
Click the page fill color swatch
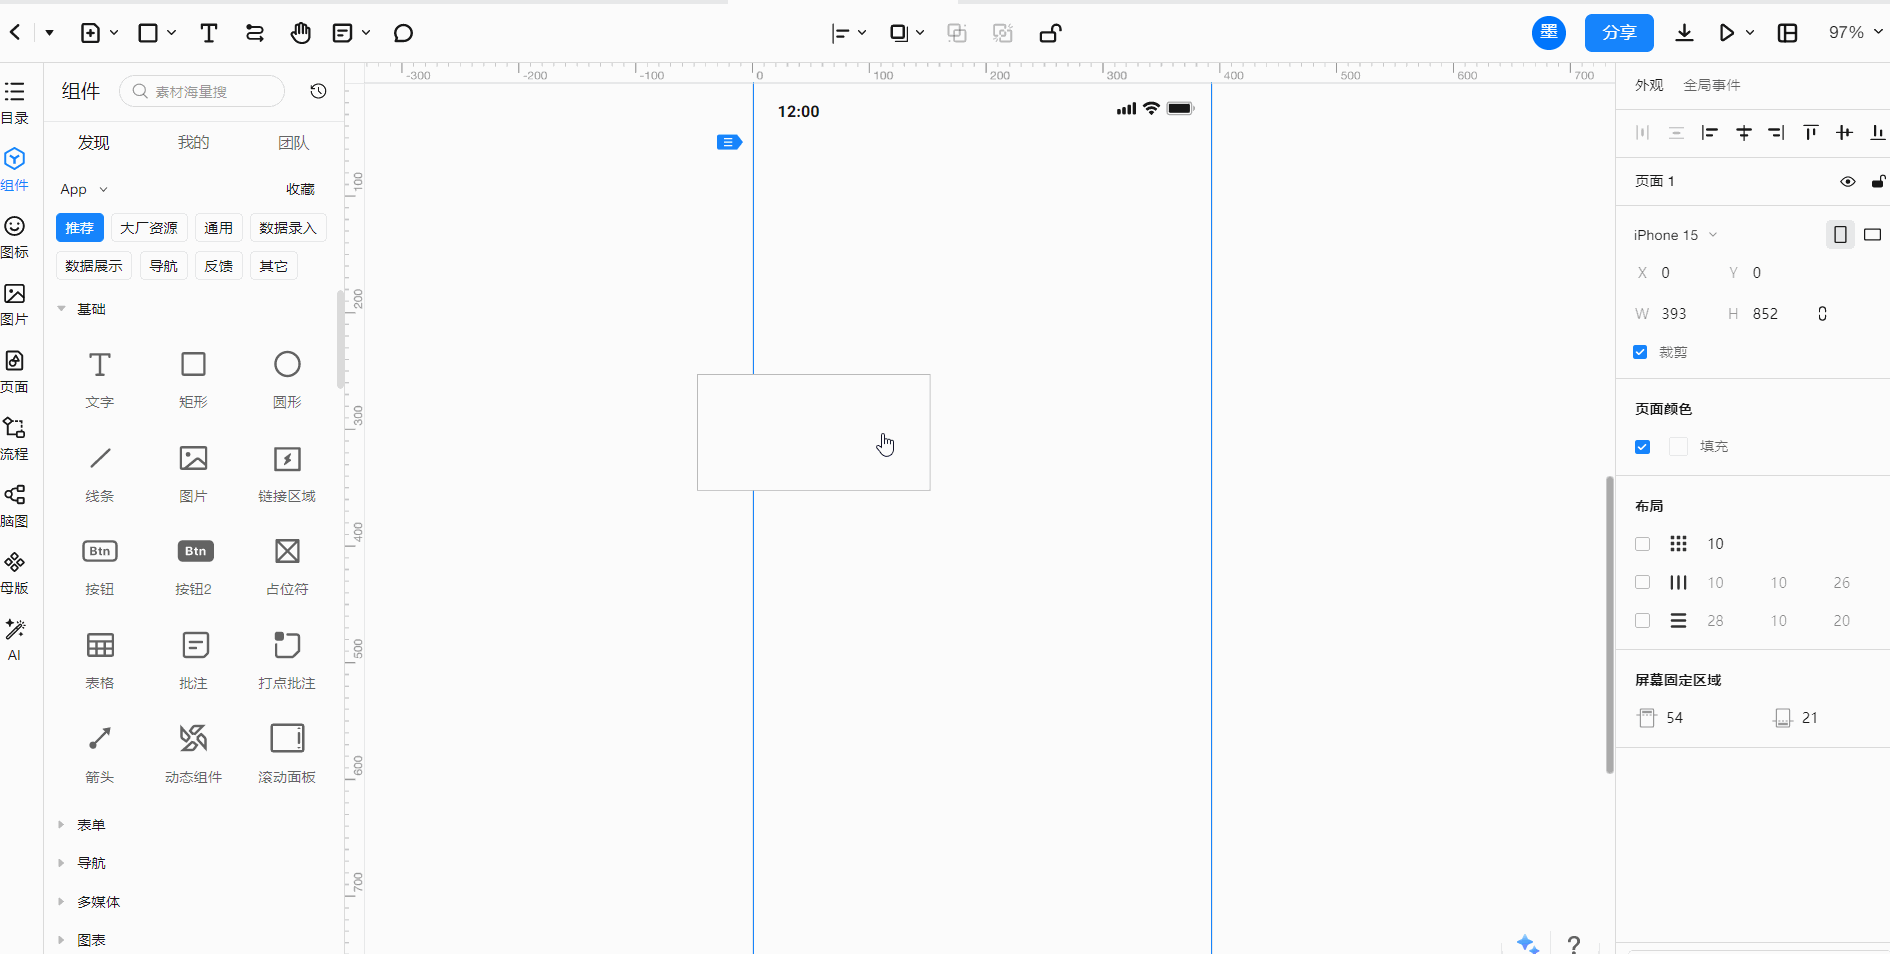[x=1678, y=447]
